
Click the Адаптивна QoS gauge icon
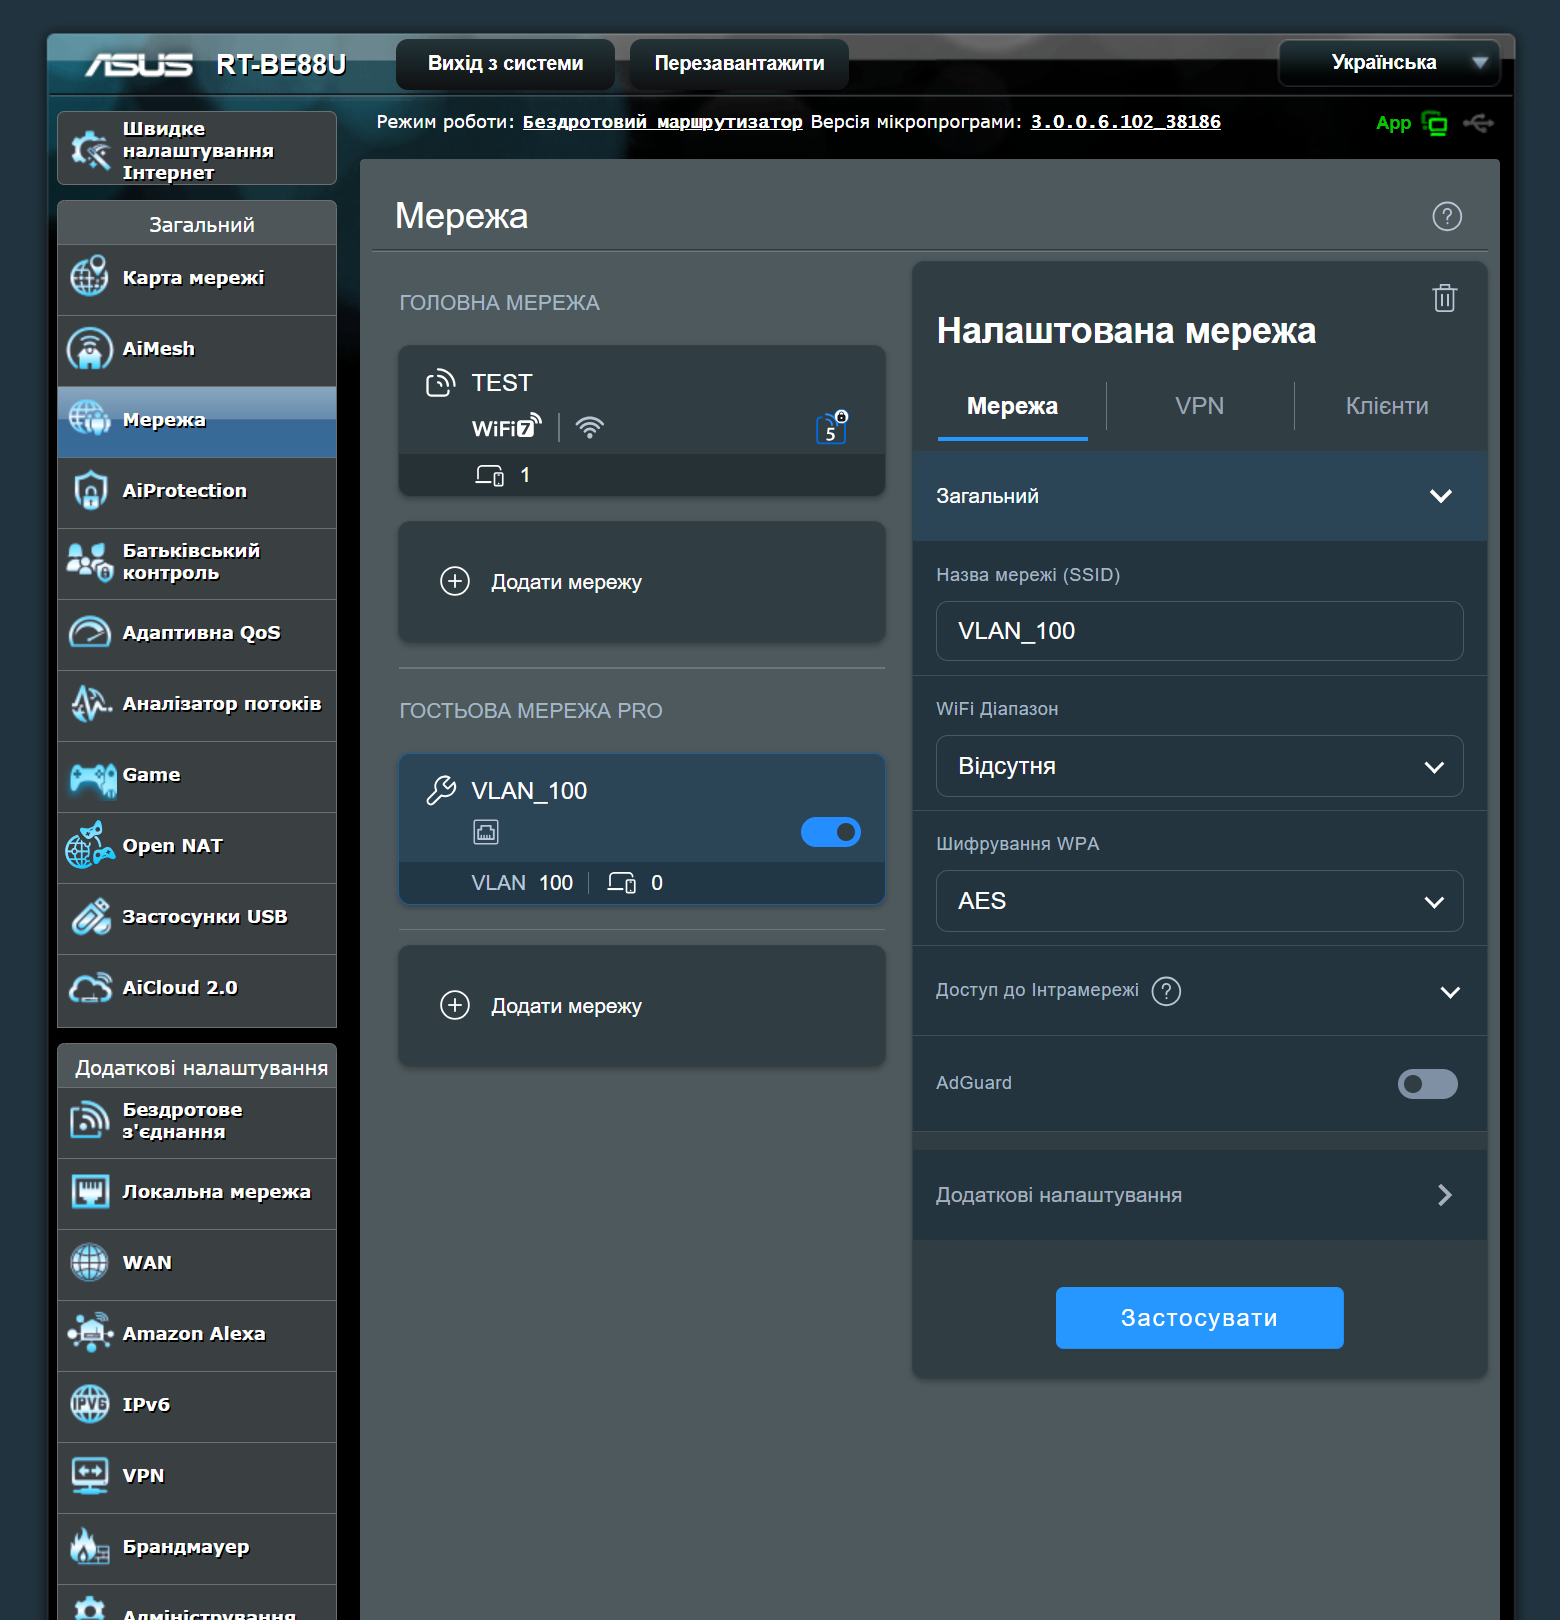pos(89,632)
